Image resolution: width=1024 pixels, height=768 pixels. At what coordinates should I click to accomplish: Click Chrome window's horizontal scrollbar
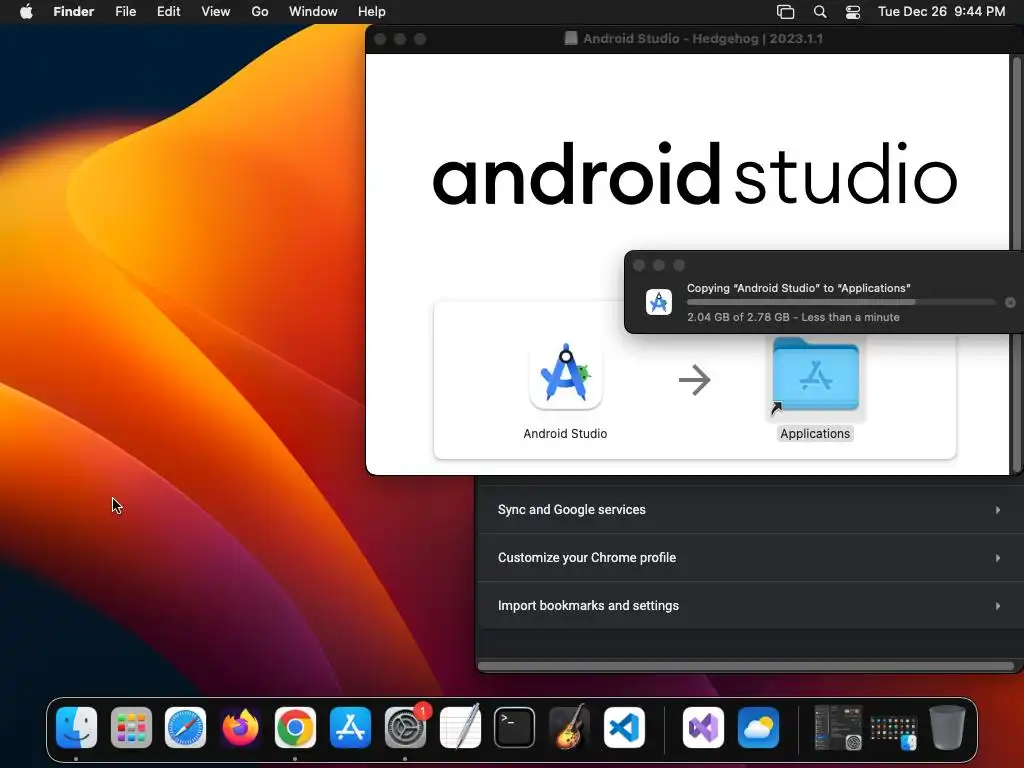click(x=746, y=666)
